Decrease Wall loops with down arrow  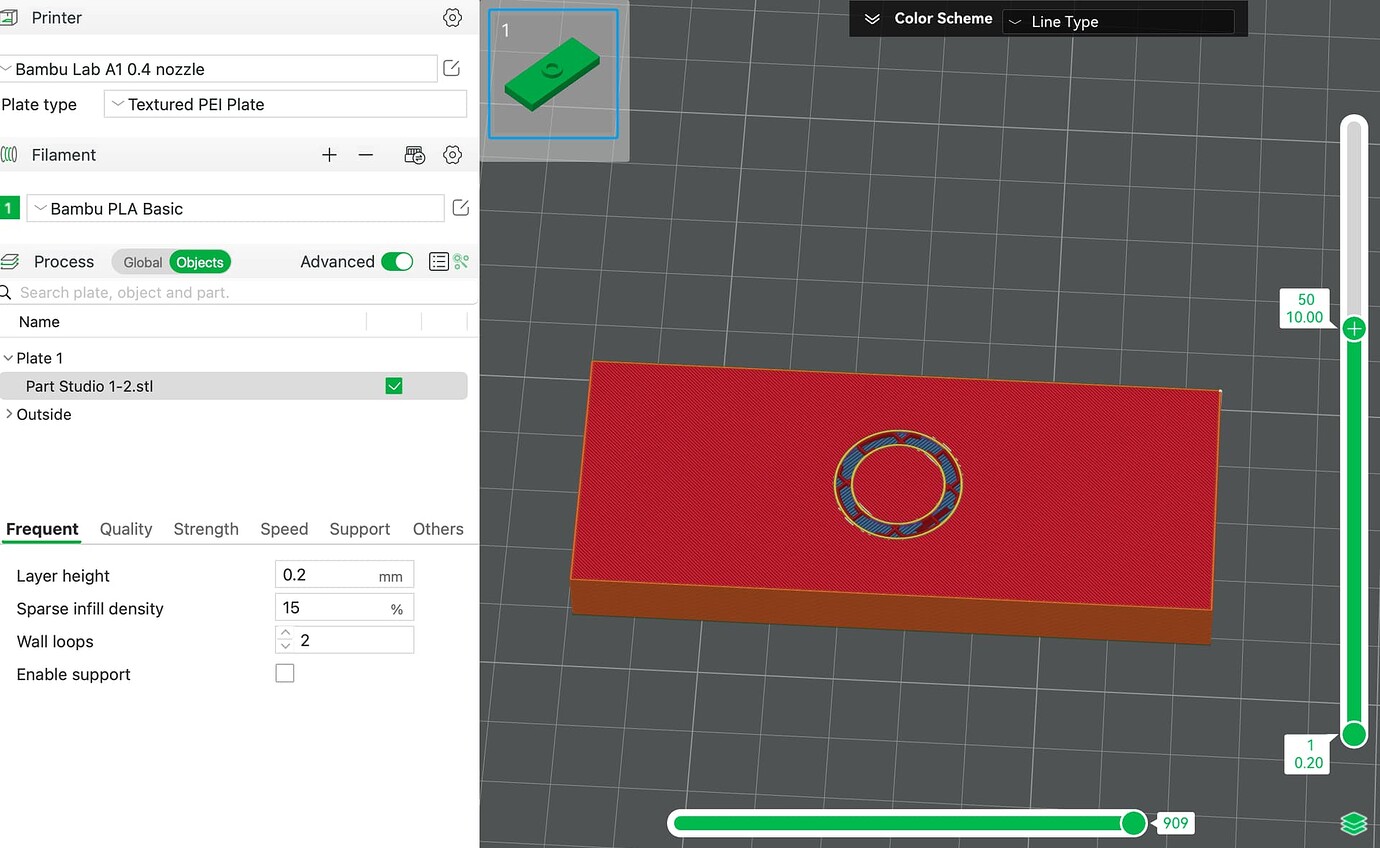pos(286,646)
